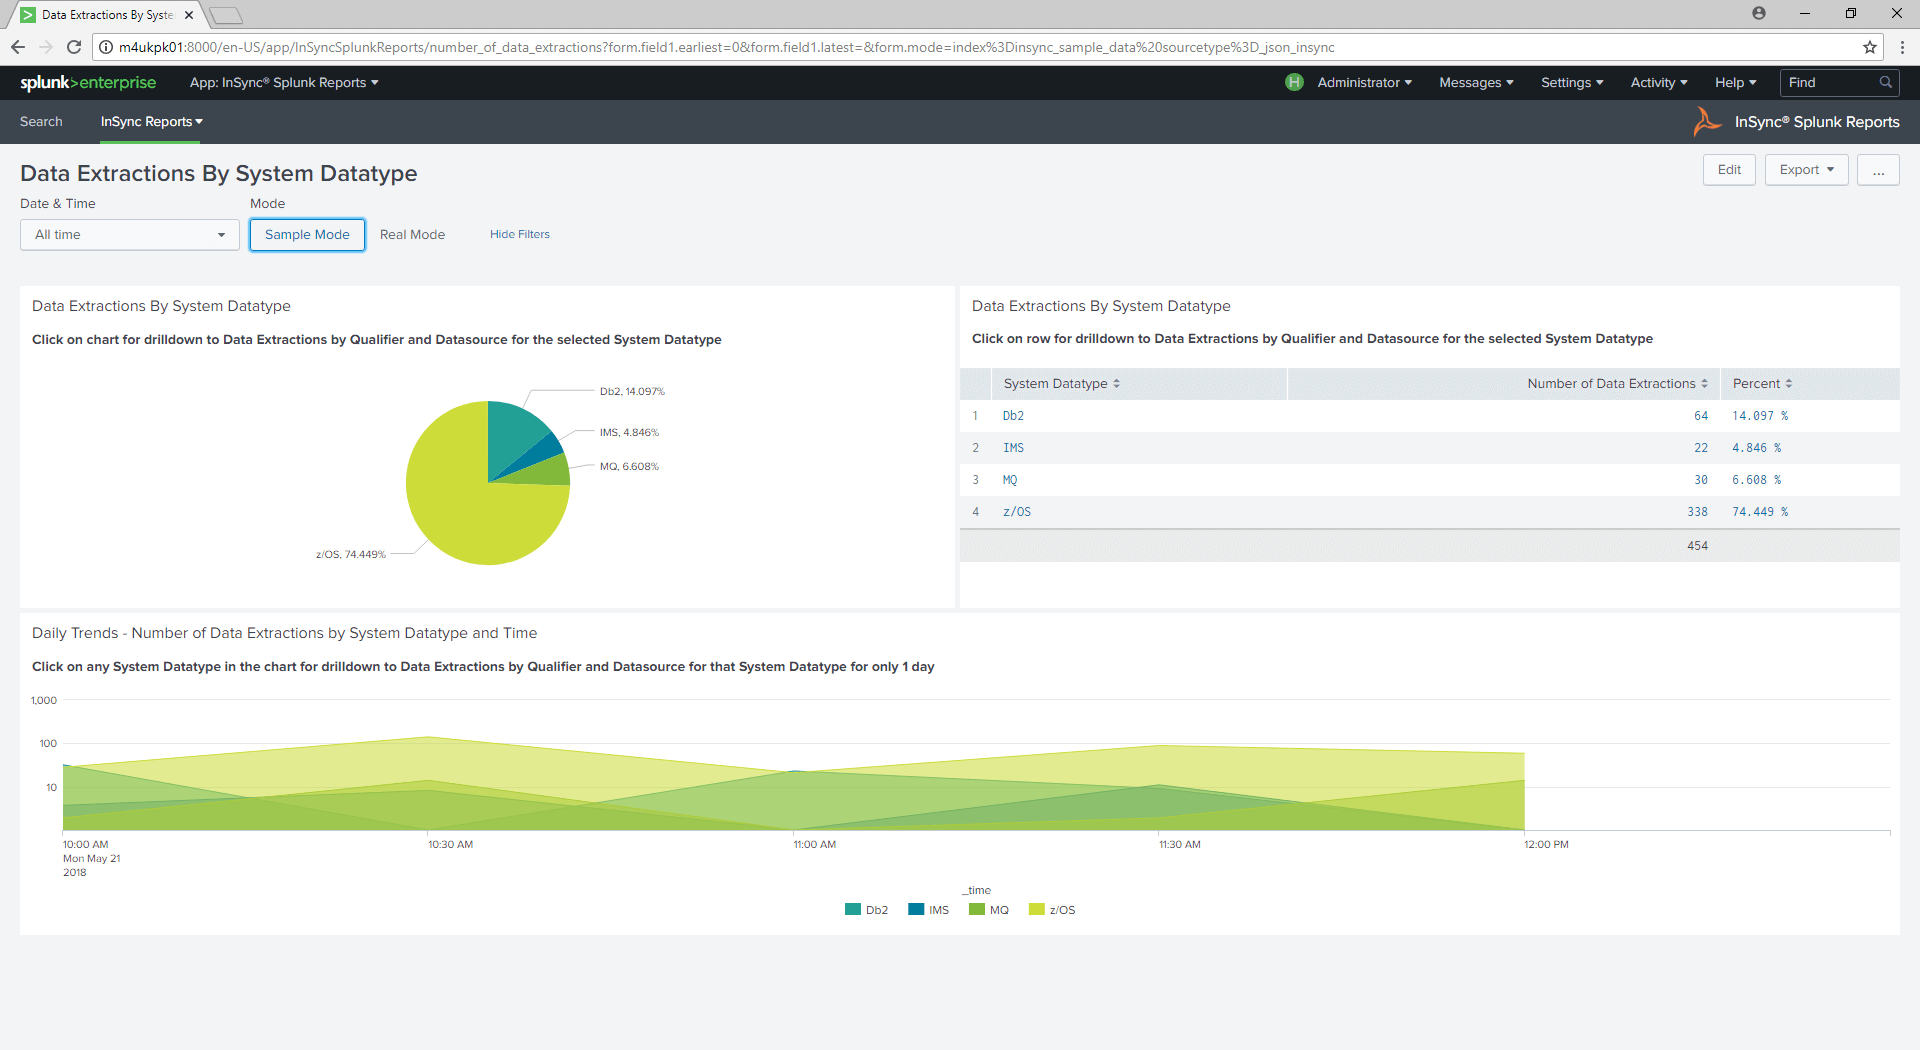This screenshot has width=1920, height=1050.
Task: Switch to Real Mode
Action: [412, 234]
